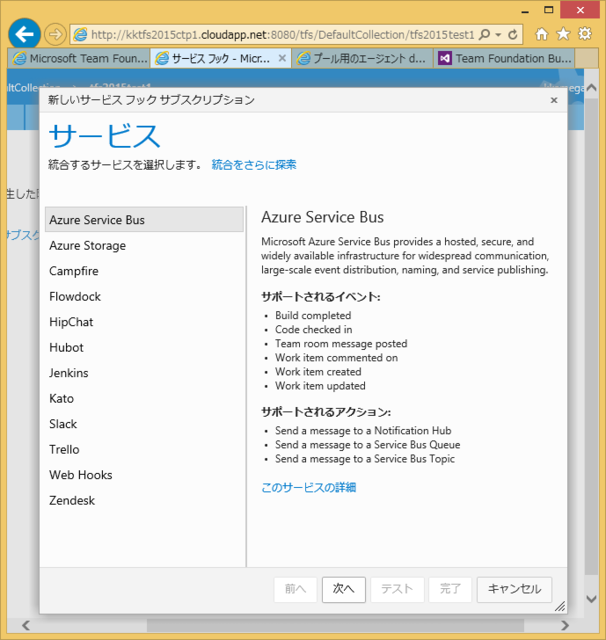This screenshot has width=606, height=640.
Task: Refresh the page with reload icon
Action: (x=513, y=34)
